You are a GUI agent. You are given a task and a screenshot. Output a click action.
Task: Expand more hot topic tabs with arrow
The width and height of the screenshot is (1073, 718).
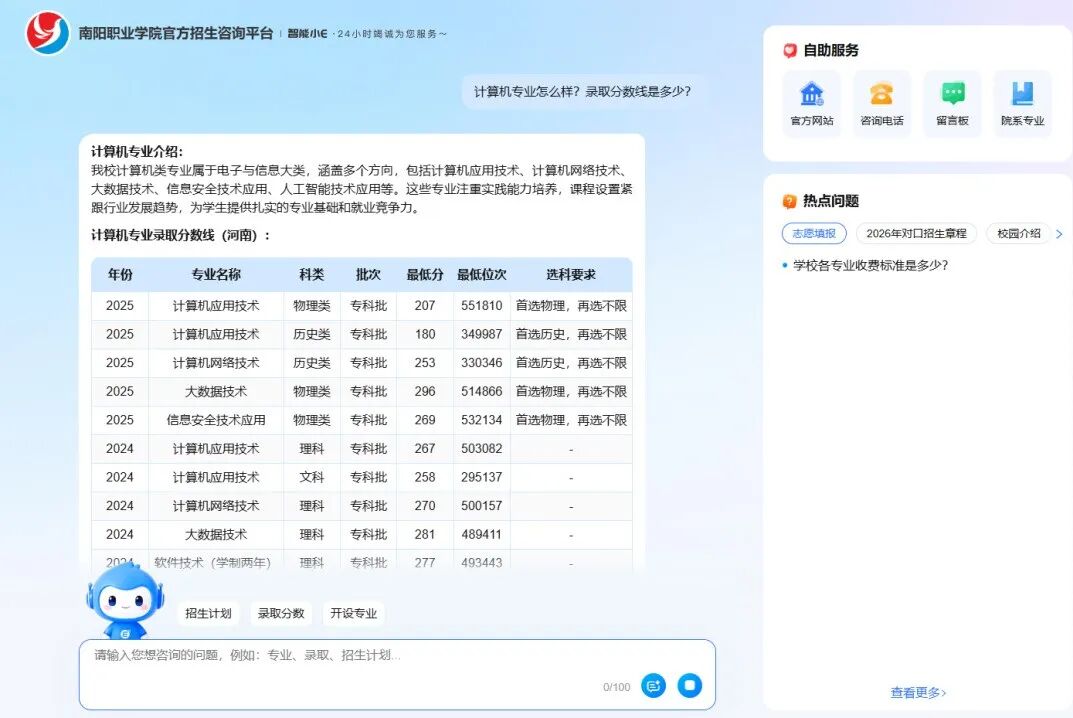point(1059,234)
